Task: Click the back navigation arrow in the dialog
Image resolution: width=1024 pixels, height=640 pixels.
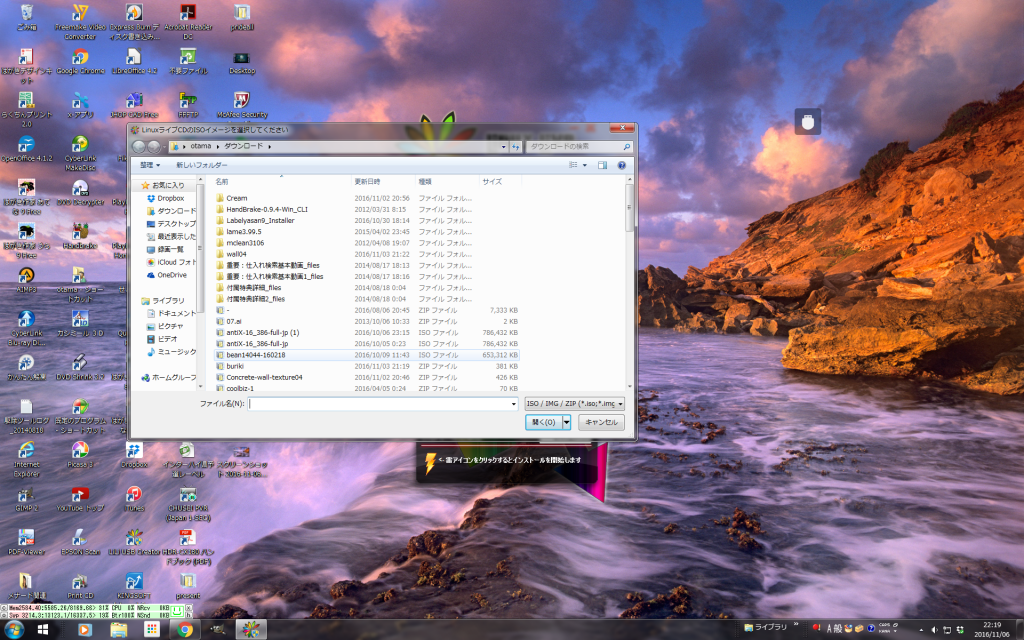Action: (141, 146)
